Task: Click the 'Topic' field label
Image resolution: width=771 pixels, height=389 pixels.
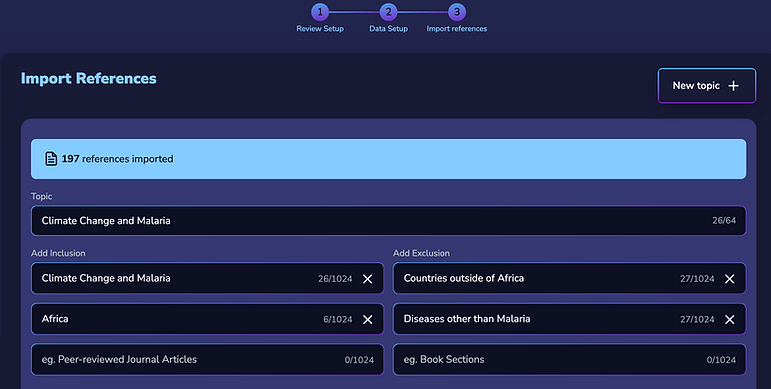Action: (x=41, y=196)
